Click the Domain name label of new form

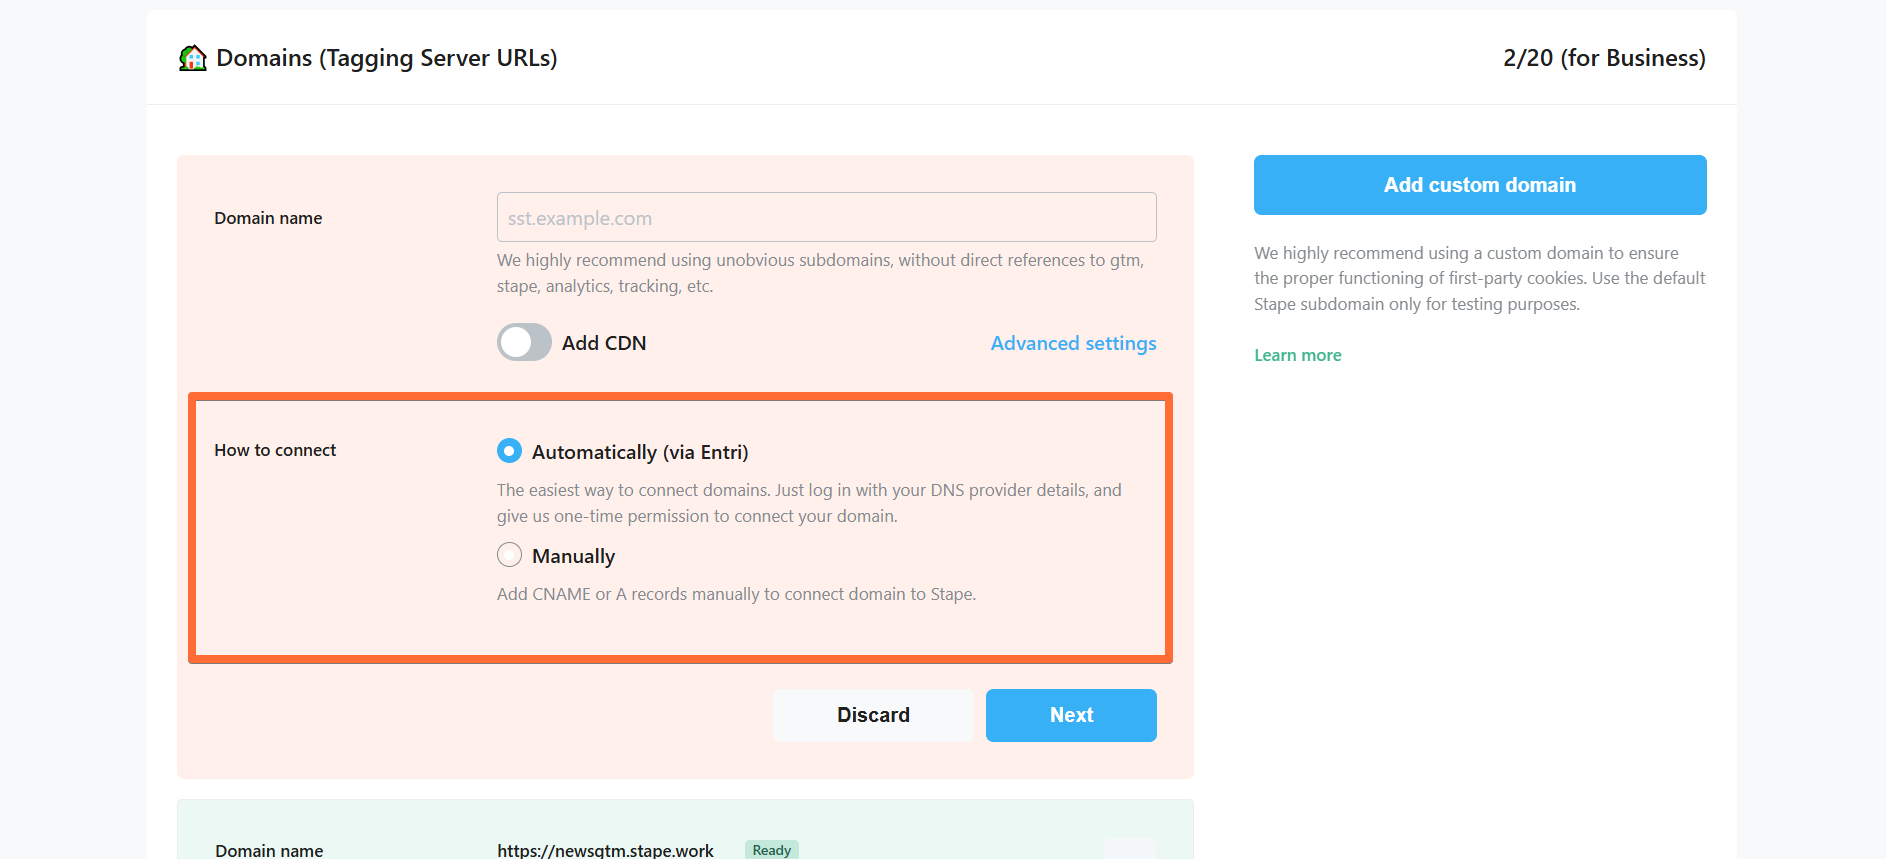pyautogui.click(x=268, y=218)
